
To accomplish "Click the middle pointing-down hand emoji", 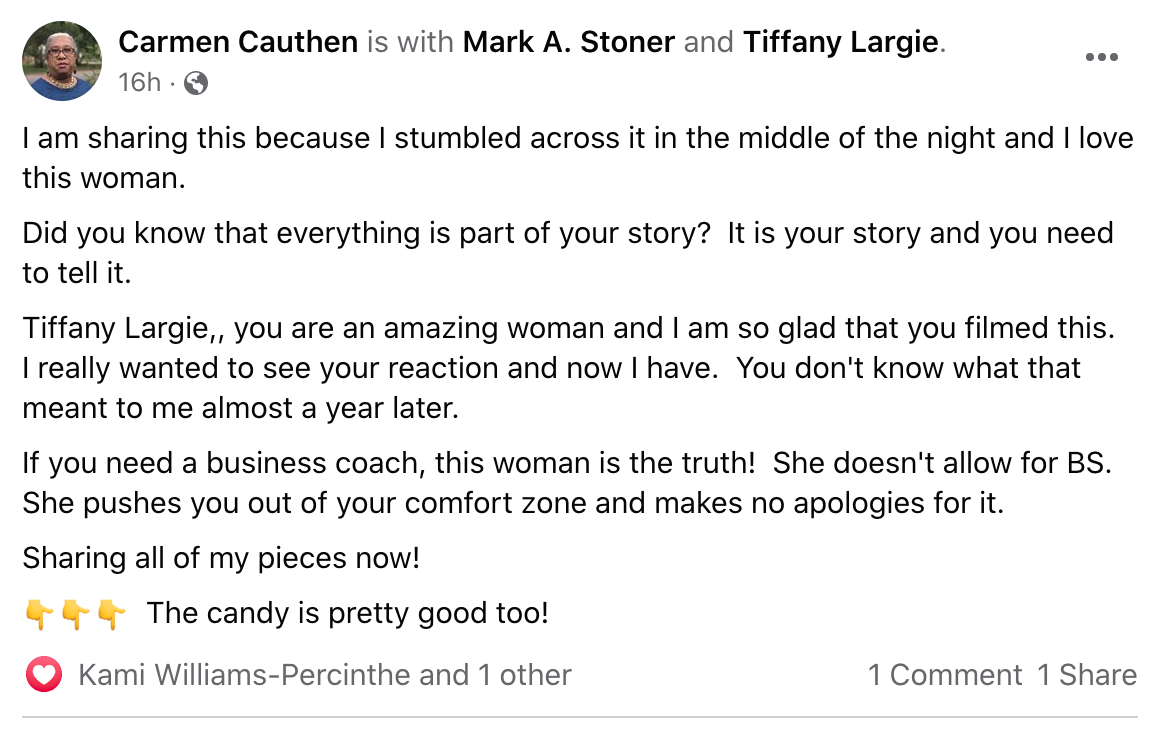I will pos(75,613).
